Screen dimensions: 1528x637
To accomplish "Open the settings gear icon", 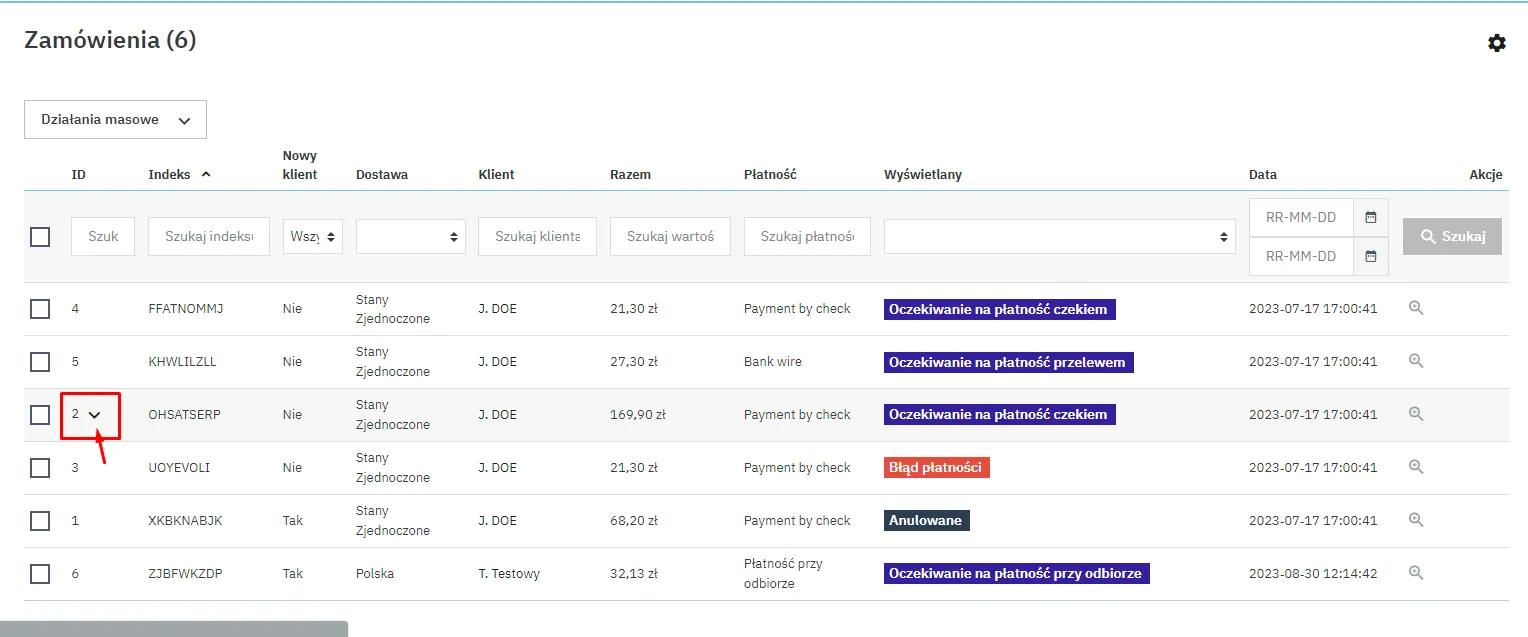I will [1496, 43].
